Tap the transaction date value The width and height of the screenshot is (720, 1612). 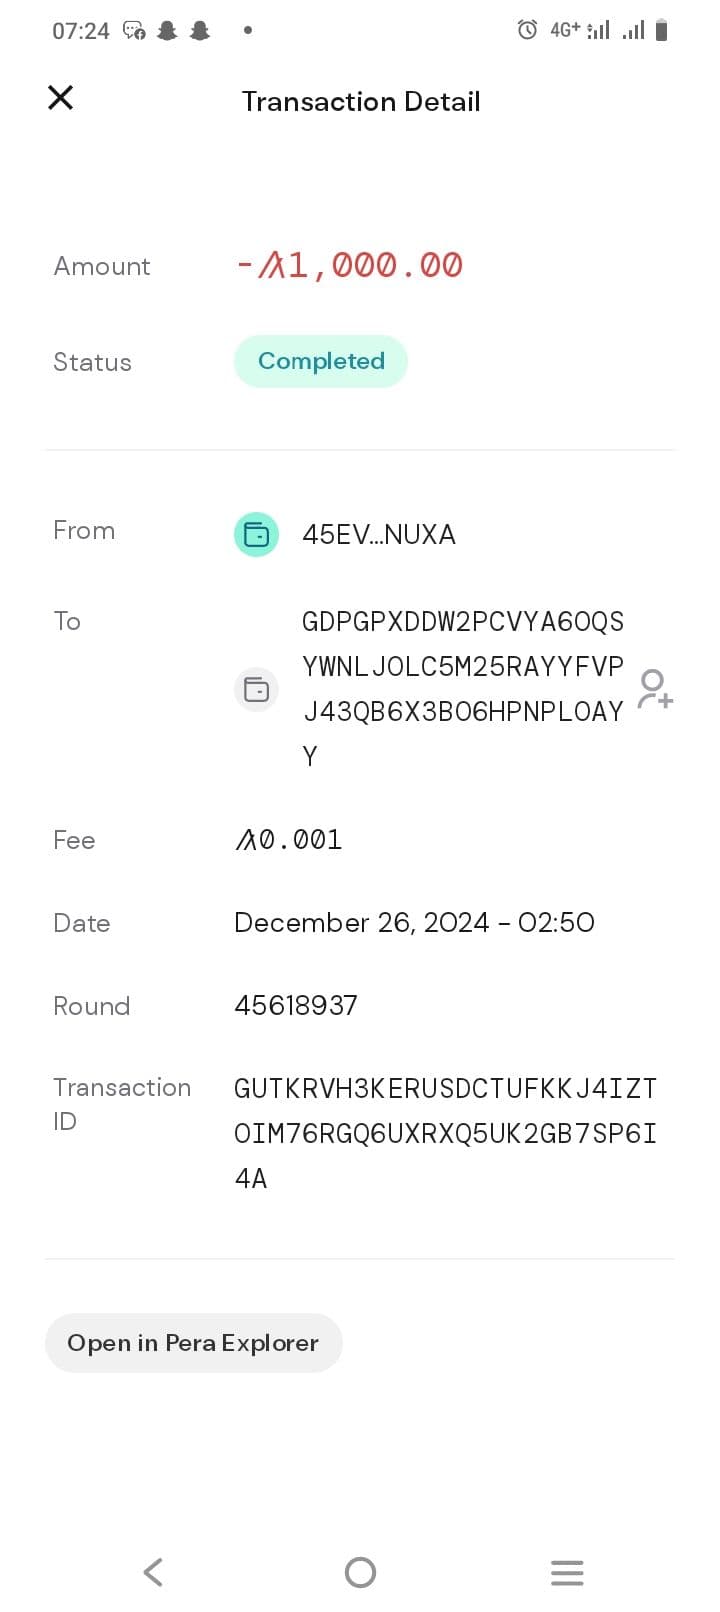(x=414, y=922)
